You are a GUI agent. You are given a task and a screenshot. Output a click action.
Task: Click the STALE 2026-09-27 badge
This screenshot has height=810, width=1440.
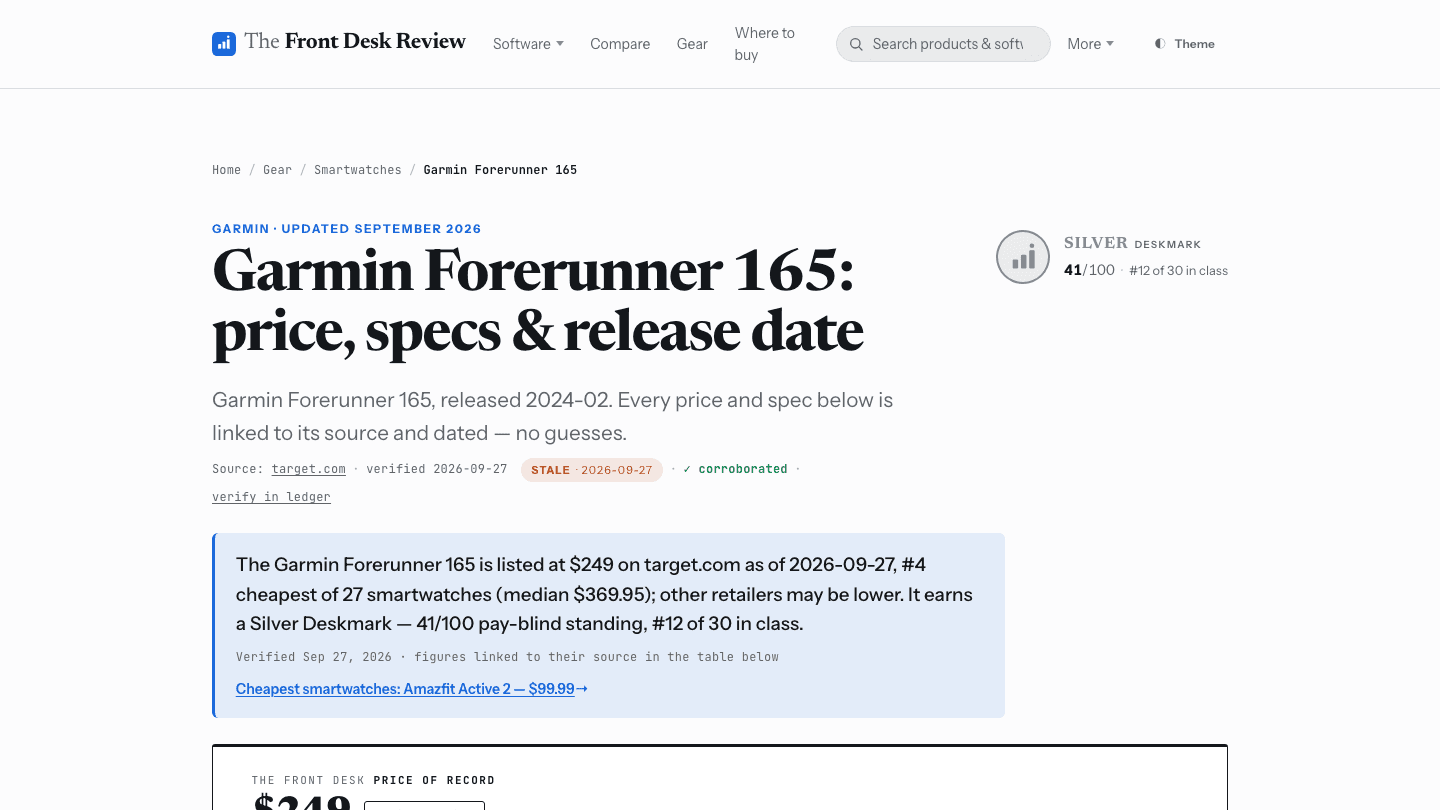point(592,470)
